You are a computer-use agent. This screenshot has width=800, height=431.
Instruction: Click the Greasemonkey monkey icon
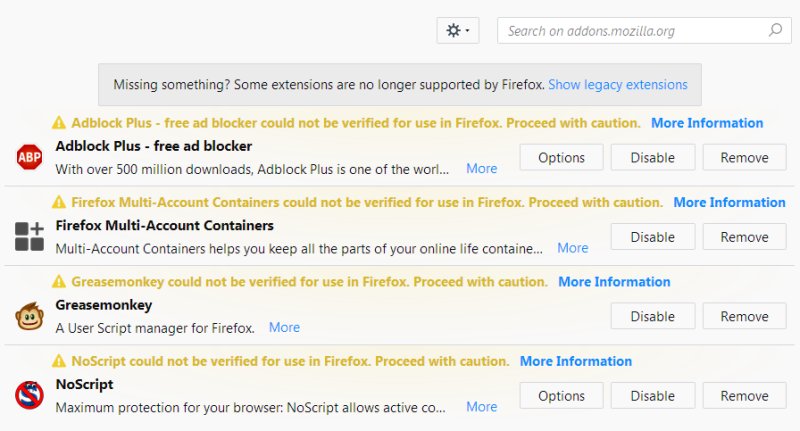tap(29, 317)
